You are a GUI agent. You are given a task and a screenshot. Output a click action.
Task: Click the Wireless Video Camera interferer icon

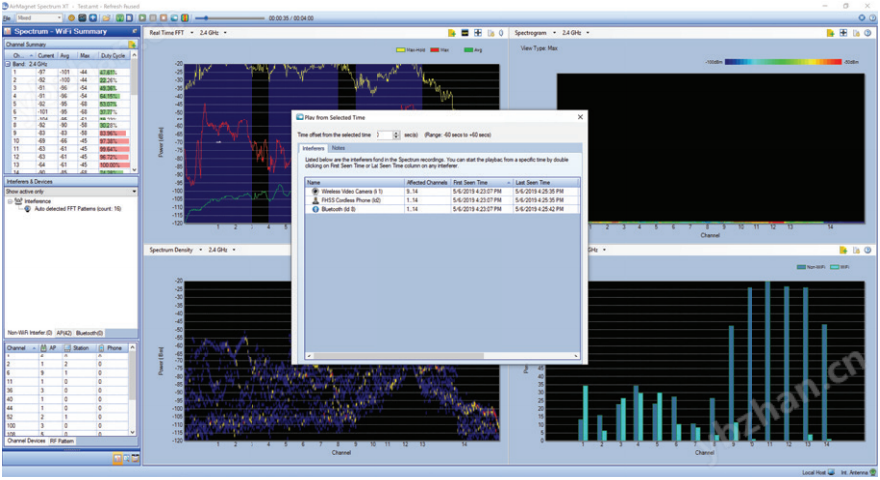pyautogui.click(x=316, y=191)
